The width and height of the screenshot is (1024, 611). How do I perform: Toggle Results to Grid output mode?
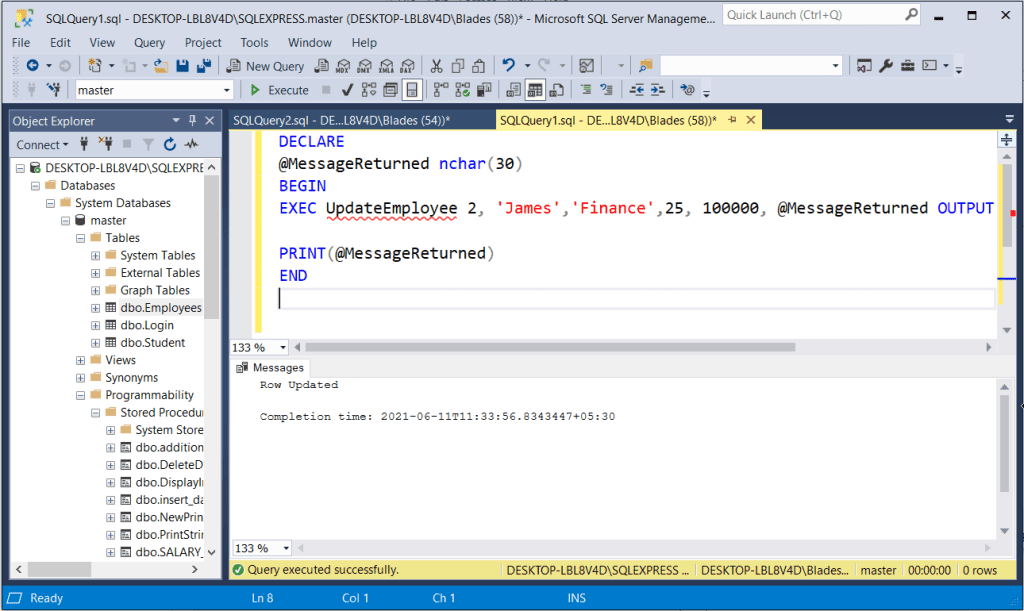tap(534, 90)
